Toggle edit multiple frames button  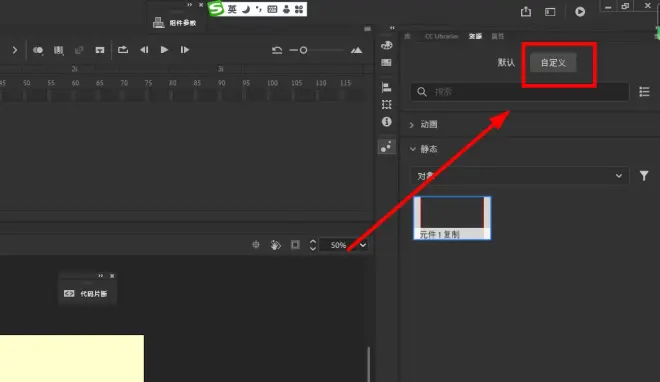point(59,50)
